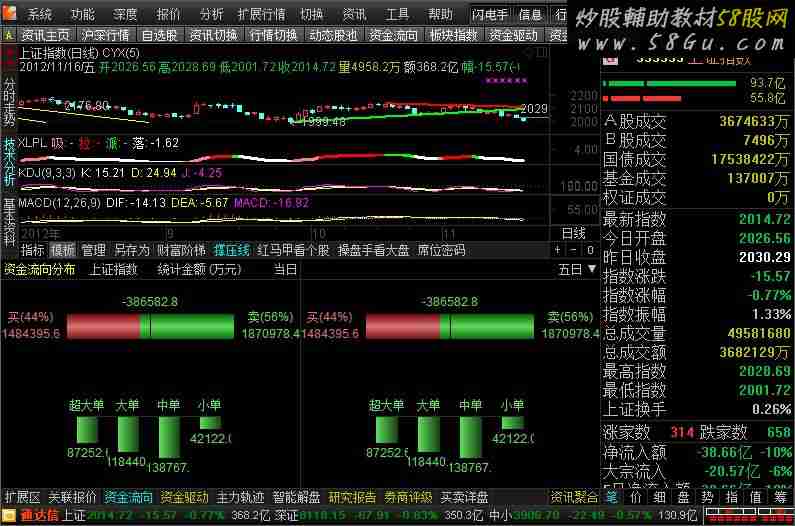Open the 券商评级 bottom tab

pos(408,497)
